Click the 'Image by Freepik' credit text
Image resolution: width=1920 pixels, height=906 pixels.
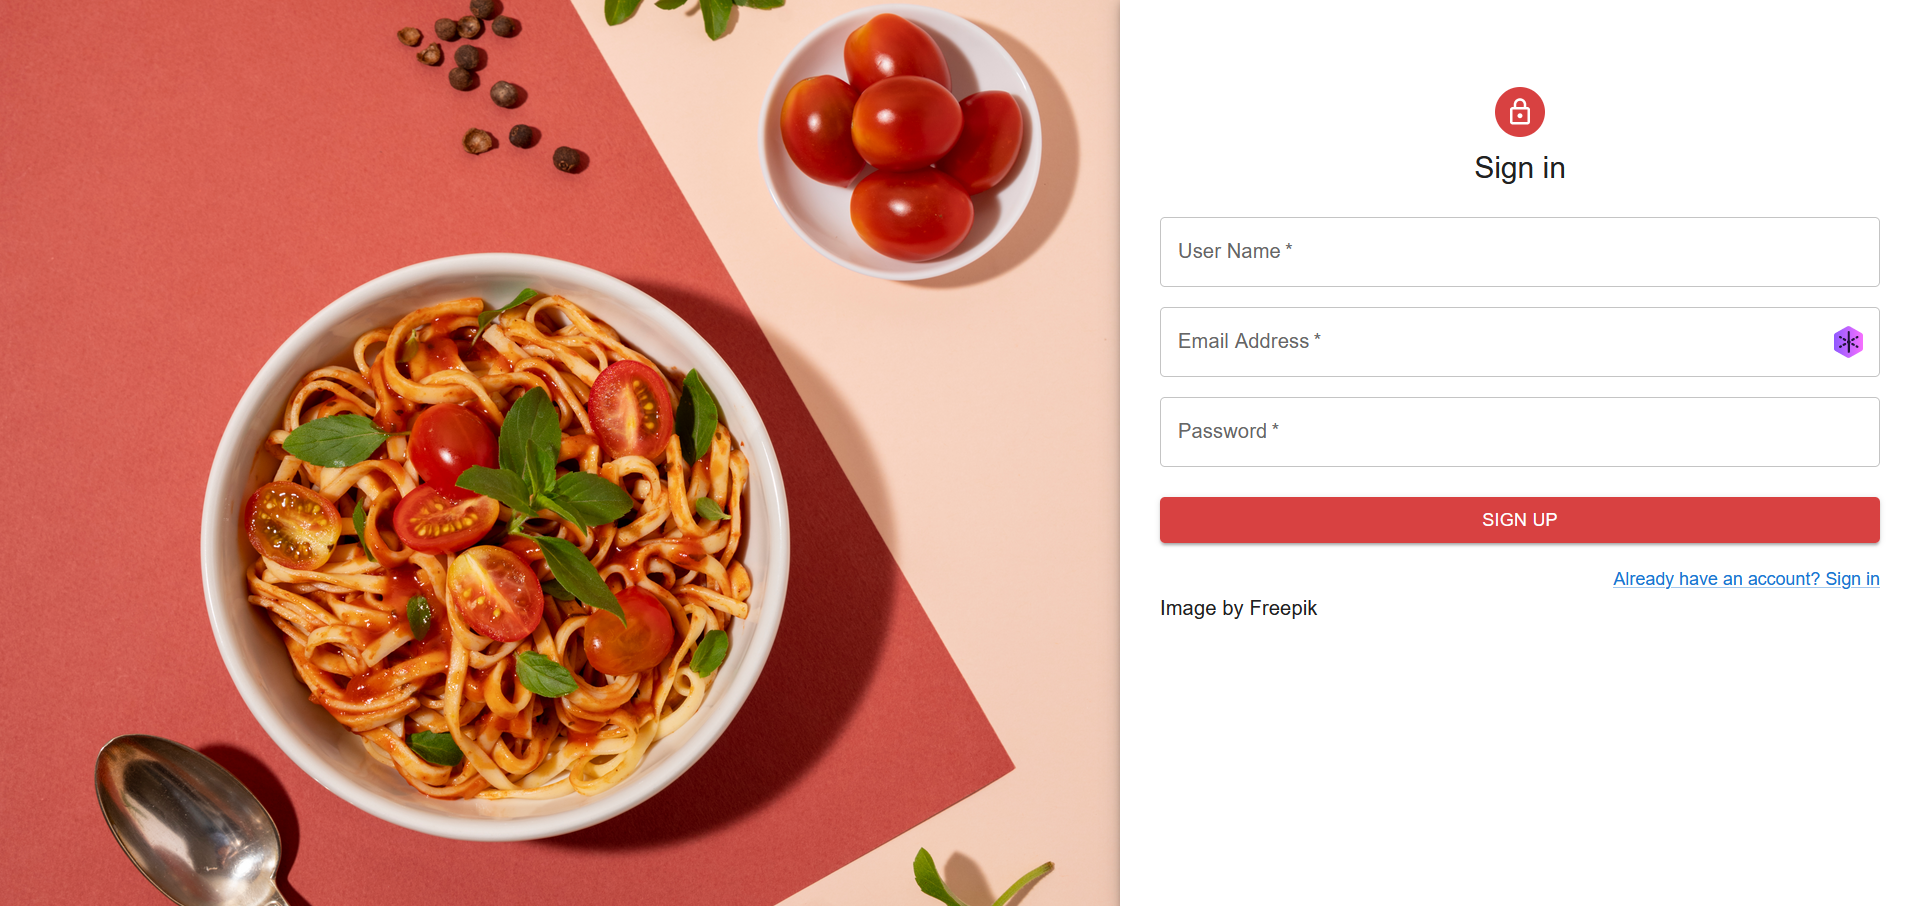point(1238,608)
